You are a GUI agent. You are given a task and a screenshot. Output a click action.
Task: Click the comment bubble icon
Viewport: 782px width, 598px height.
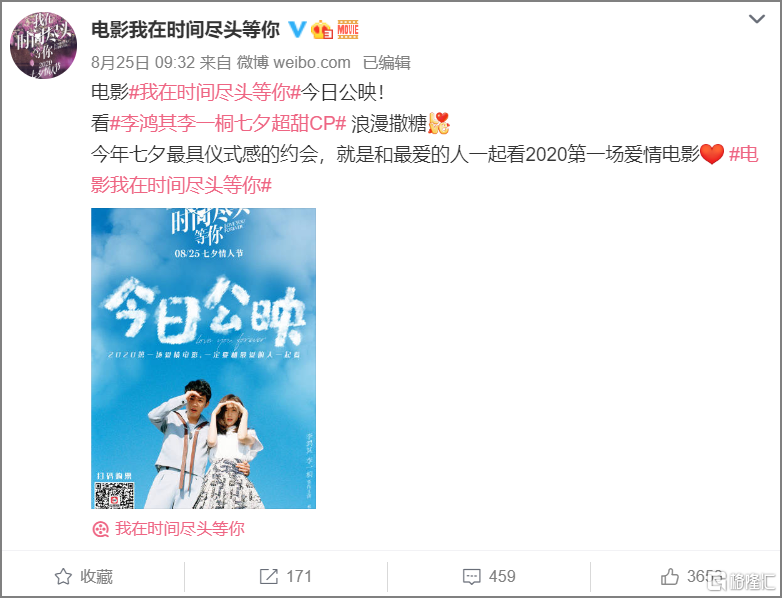click(472, 577)
